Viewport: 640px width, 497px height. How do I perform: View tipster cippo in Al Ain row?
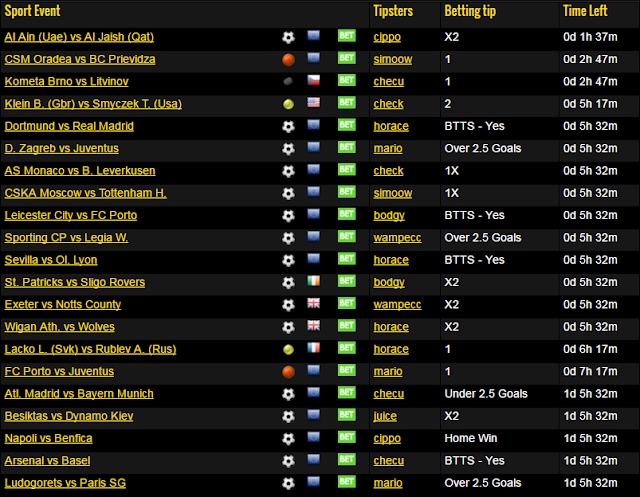pyautogui.click(x=387, y=37)
